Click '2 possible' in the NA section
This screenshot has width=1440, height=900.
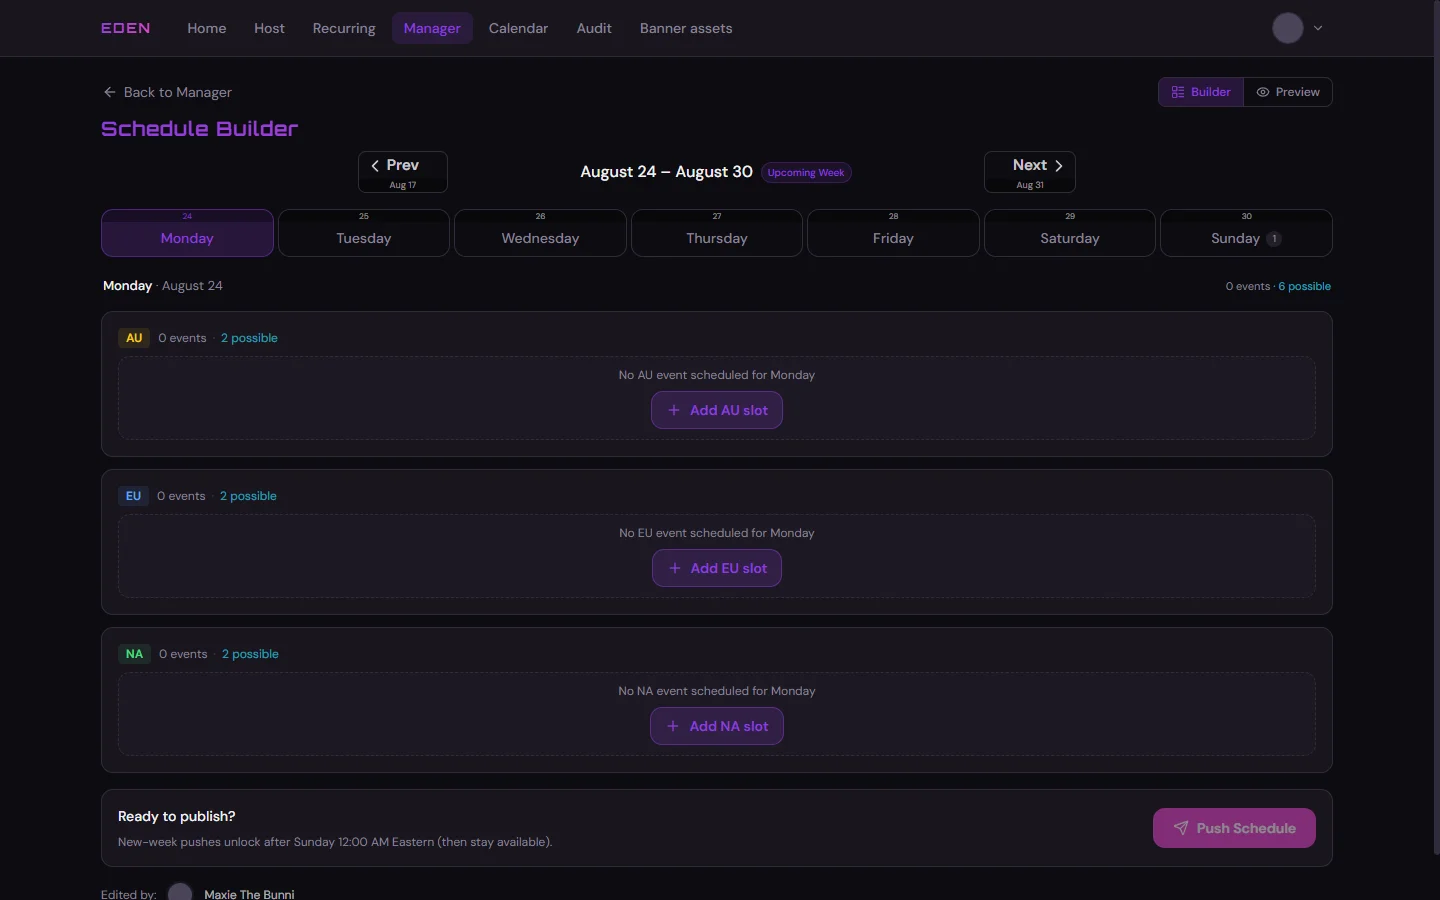click(x=250, y=654)
